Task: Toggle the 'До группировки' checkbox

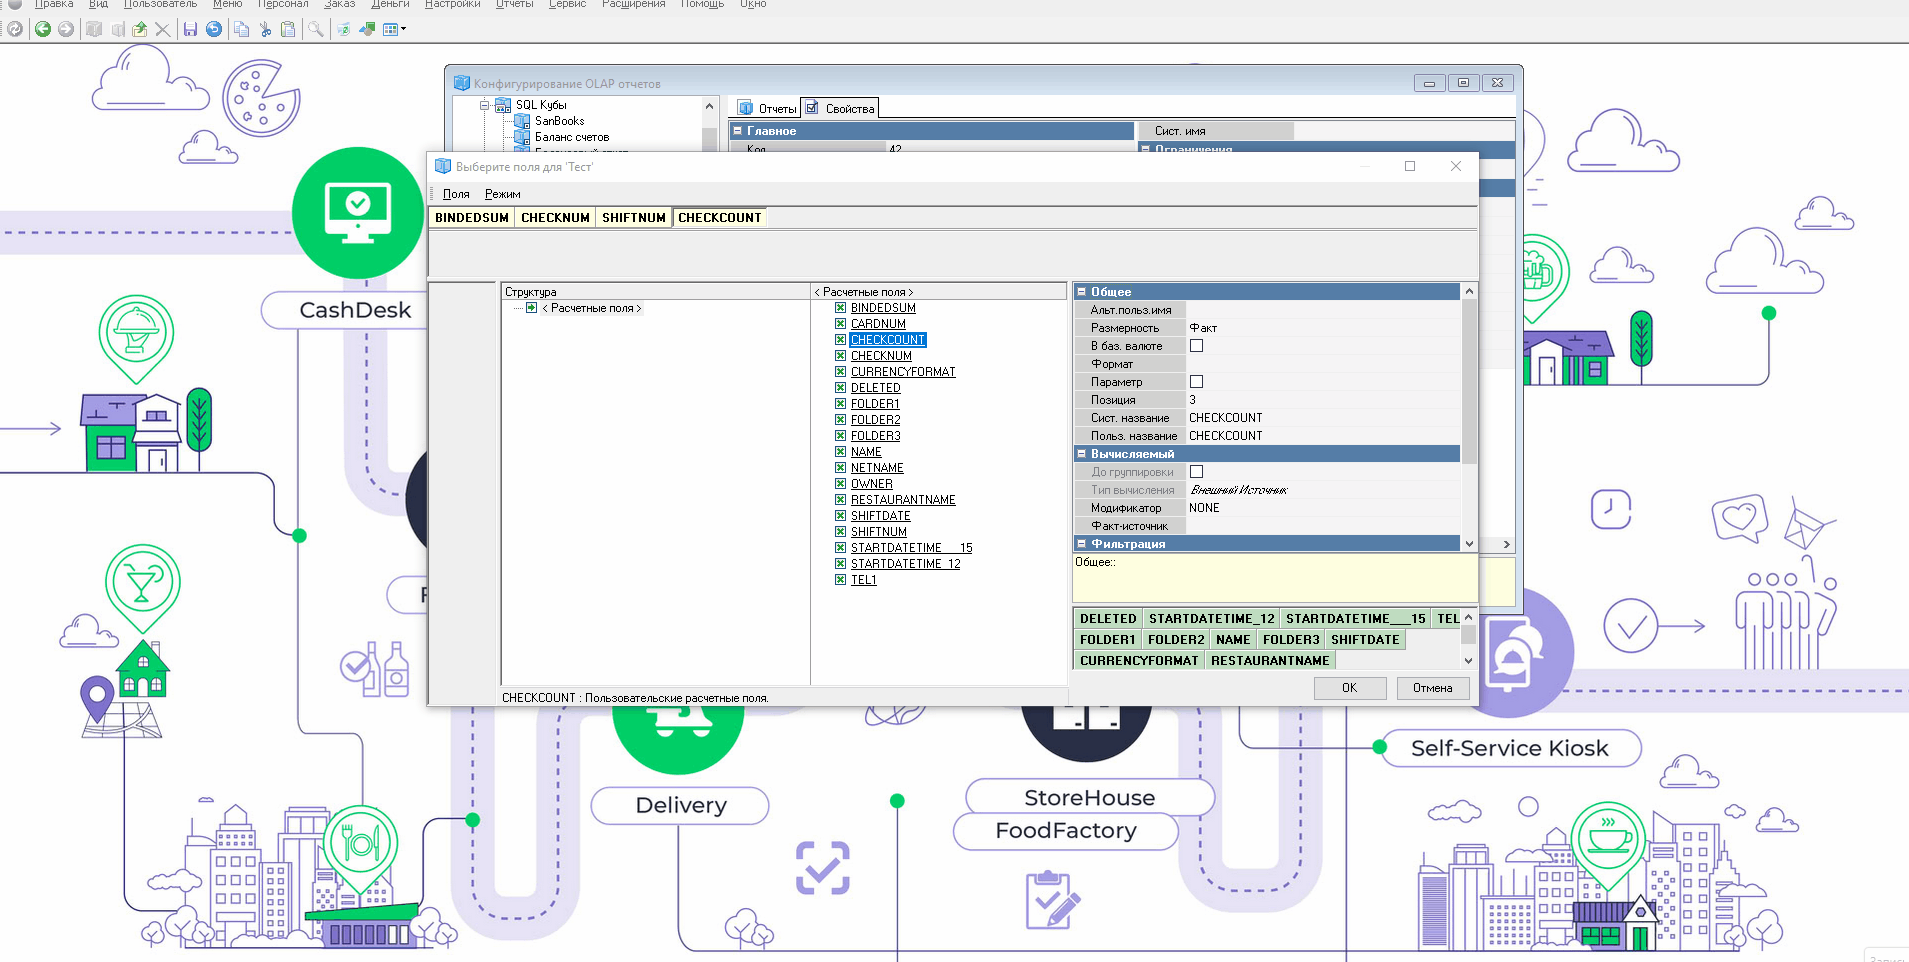Action: coord(1196,472)
